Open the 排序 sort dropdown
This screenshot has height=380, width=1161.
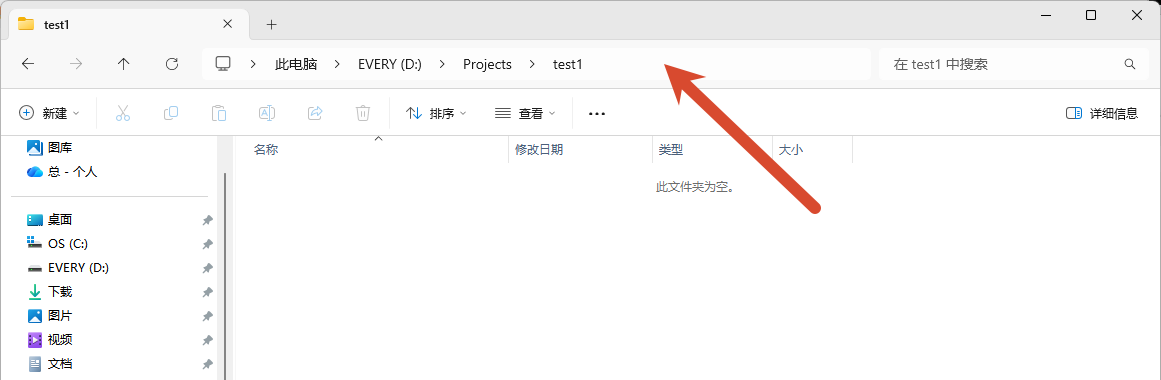(x=436, y=113)
